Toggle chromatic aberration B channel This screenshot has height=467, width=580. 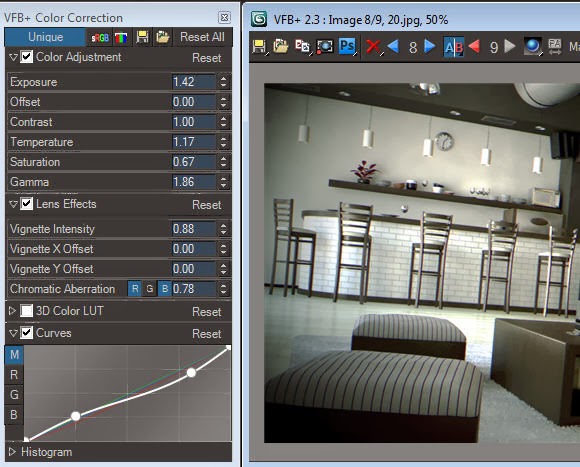pyautogui.click(x=165, y=289)
